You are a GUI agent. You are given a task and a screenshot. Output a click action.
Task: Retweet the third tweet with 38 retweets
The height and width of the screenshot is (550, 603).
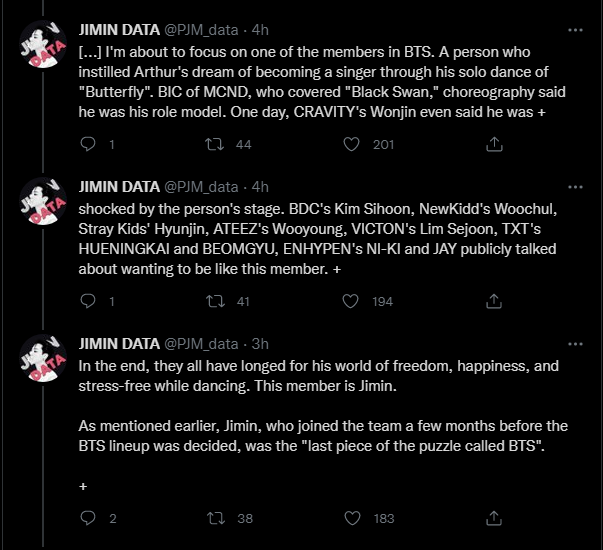click(x=216, y=518)
